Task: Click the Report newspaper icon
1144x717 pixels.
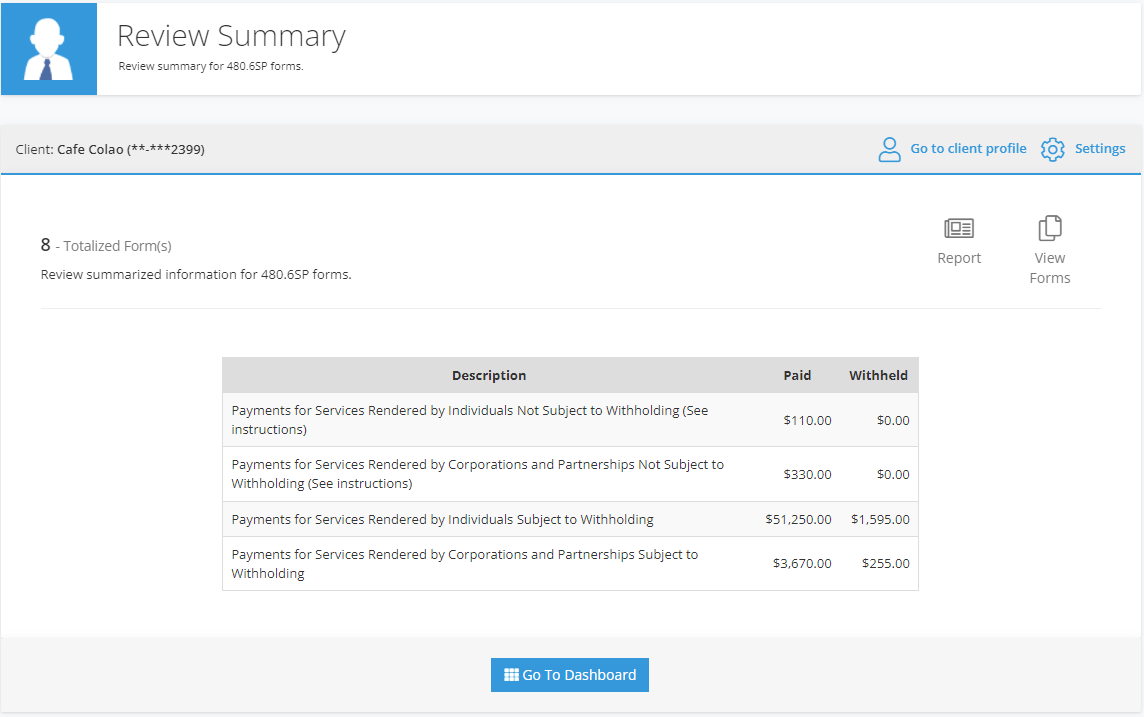Action: pos(959,228)
